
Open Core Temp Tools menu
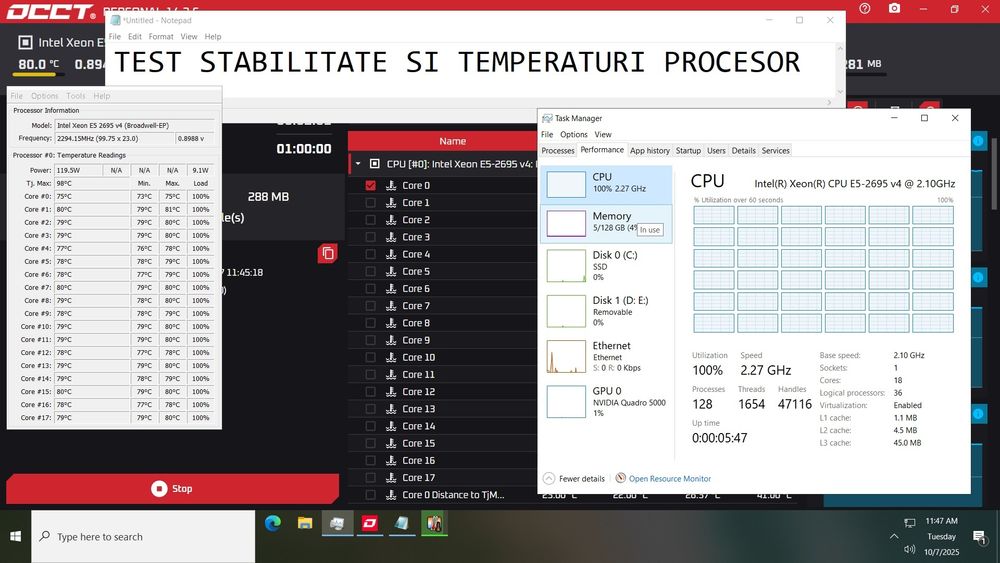pyautogui.click(x=75, y=96)
